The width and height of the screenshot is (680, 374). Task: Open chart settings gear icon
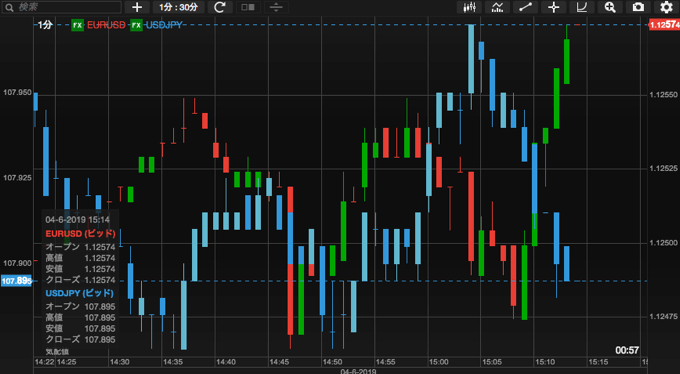[x=667, y=7]
